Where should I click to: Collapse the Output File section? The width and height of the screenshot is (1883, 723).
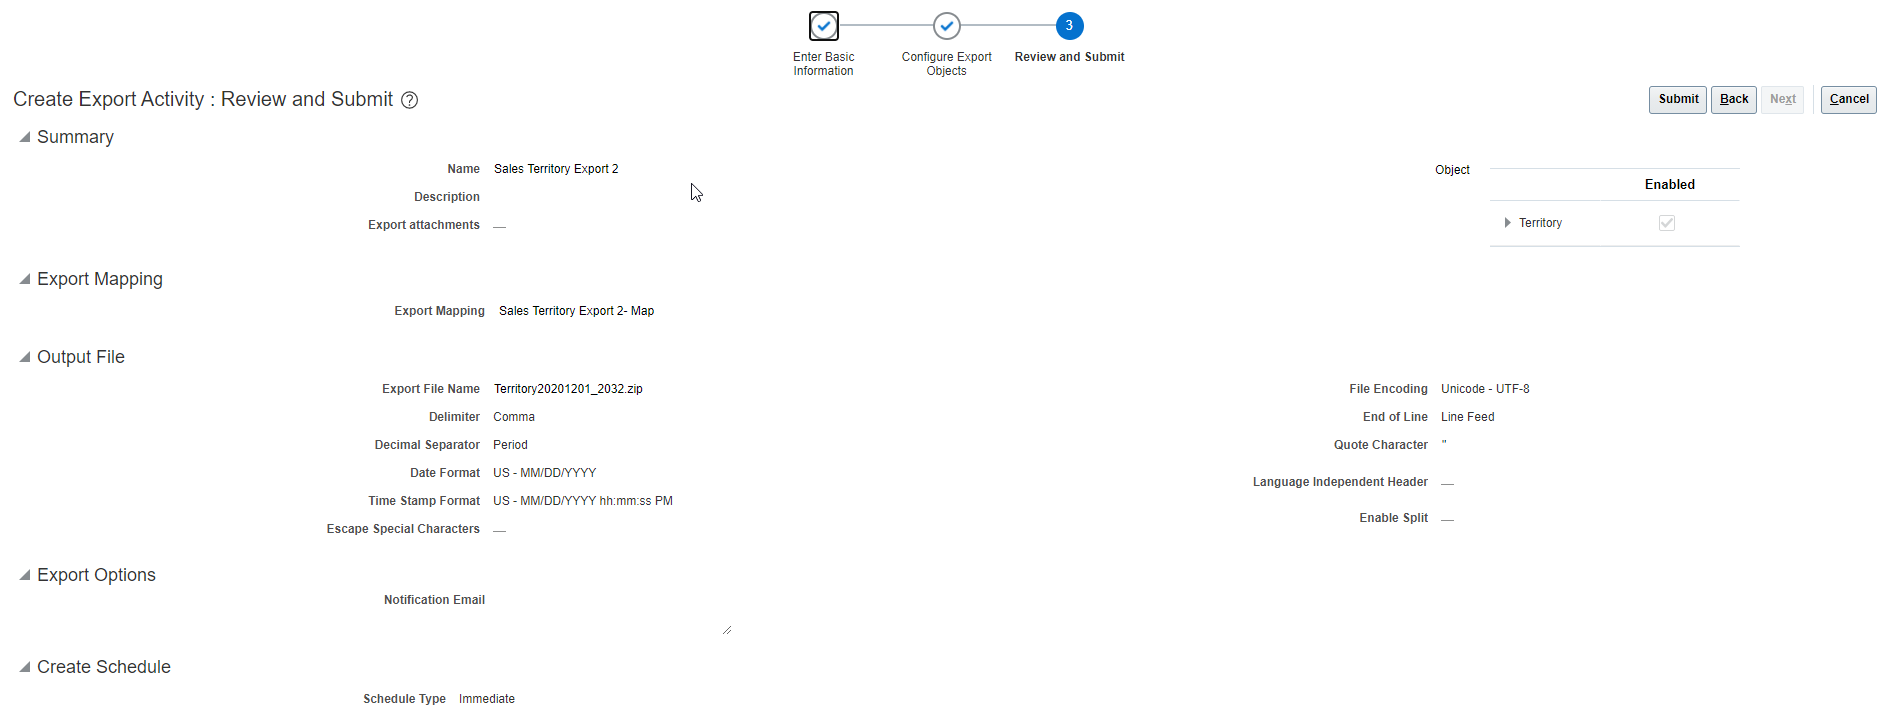[x=25, y=357]
